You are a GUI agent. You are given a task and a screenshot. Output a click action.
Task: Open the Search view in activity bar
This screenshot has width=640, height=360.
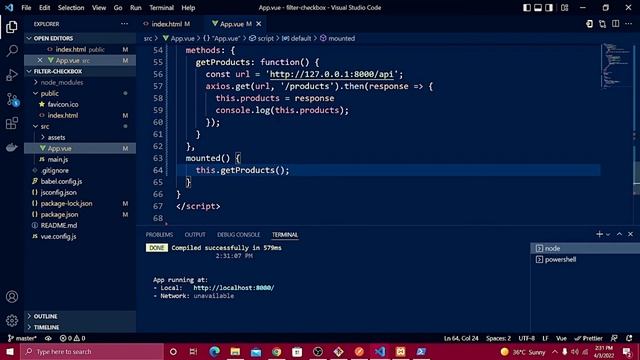12,51
